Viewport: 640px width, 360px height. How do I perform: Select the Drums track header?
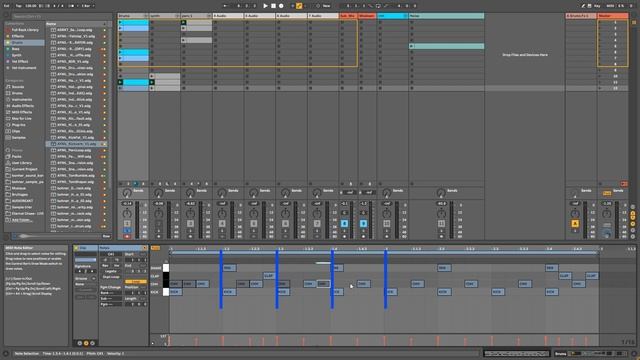coord(133,16)
